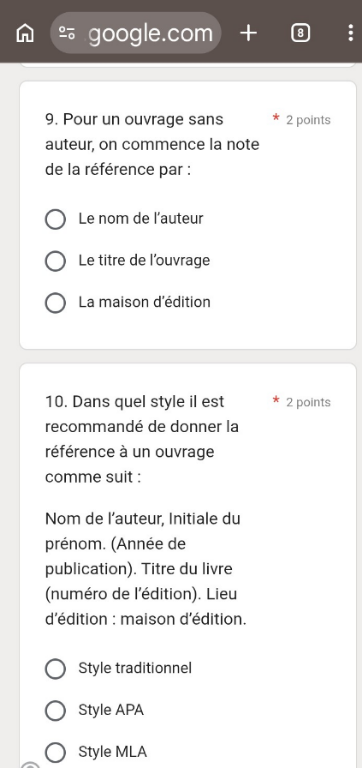
Task: Open the three-dot browser menu
Action: (350, 33)
